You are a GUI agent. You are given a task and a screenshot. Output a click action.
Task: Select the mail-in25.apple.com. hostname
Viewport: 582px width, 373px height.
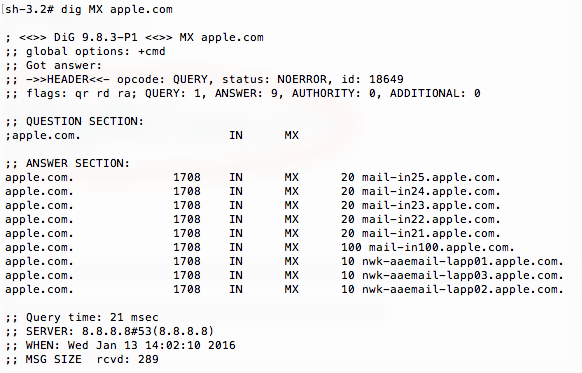431,178
